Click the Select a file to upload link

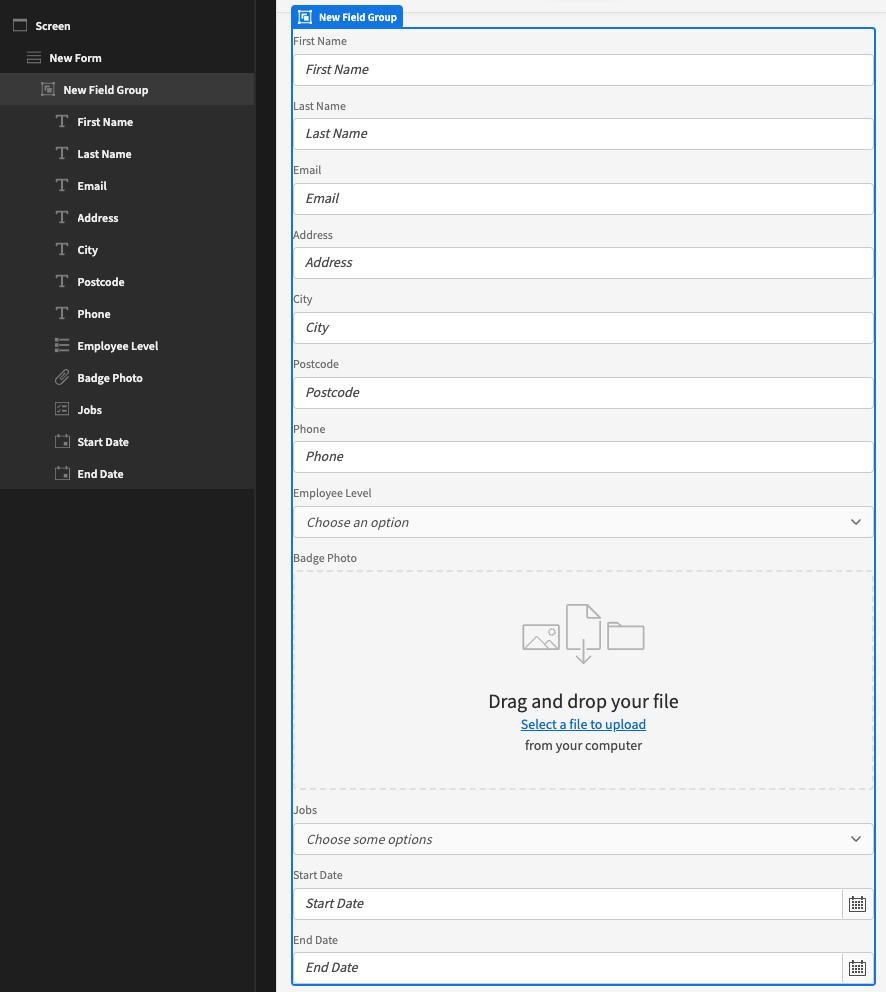(583, 724)
